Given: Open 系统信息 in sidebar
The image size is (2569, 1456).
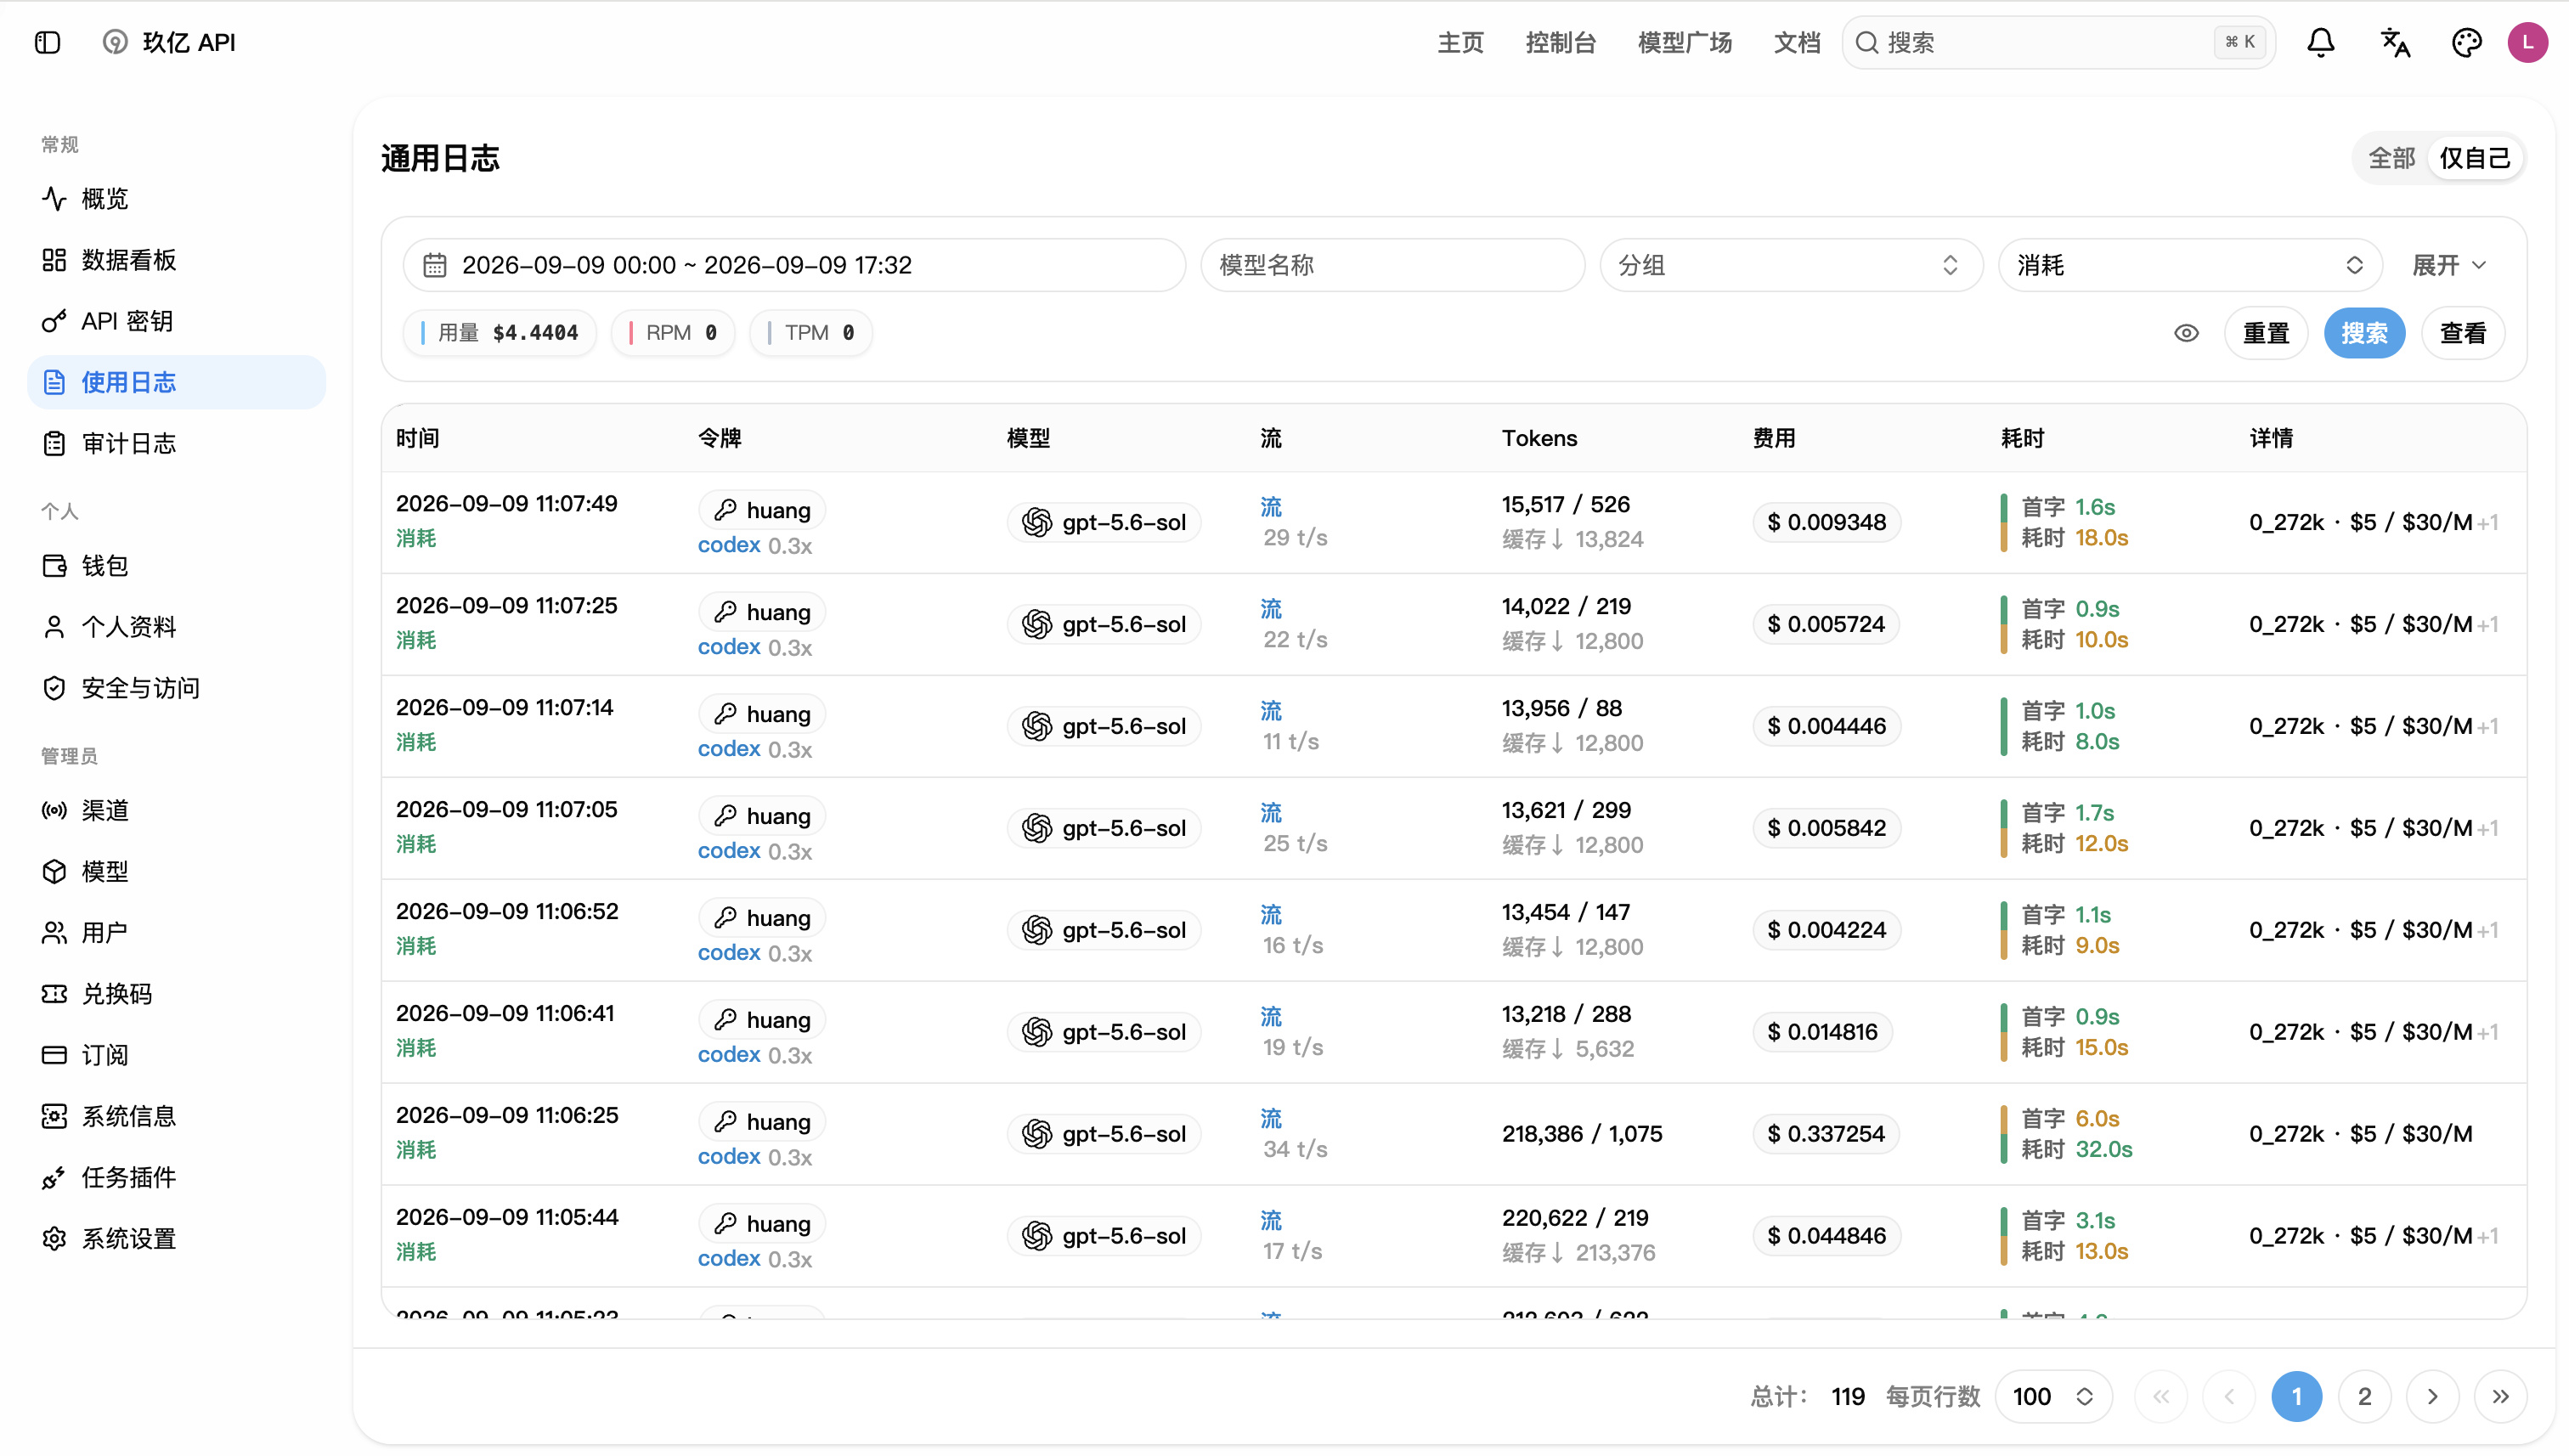Looking at the screenshot, I should pos(176,1116).
